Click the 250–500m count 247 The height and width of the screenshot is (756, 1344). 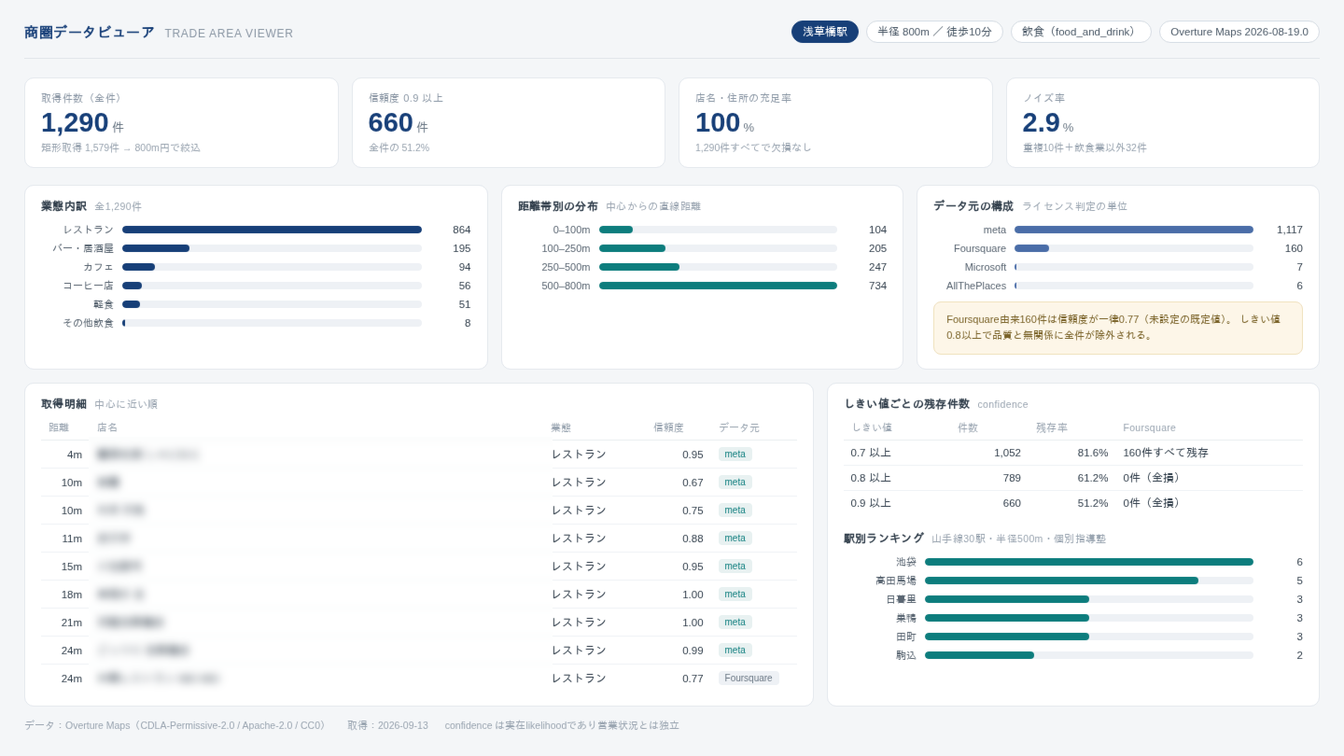click(x=877, y=267)
